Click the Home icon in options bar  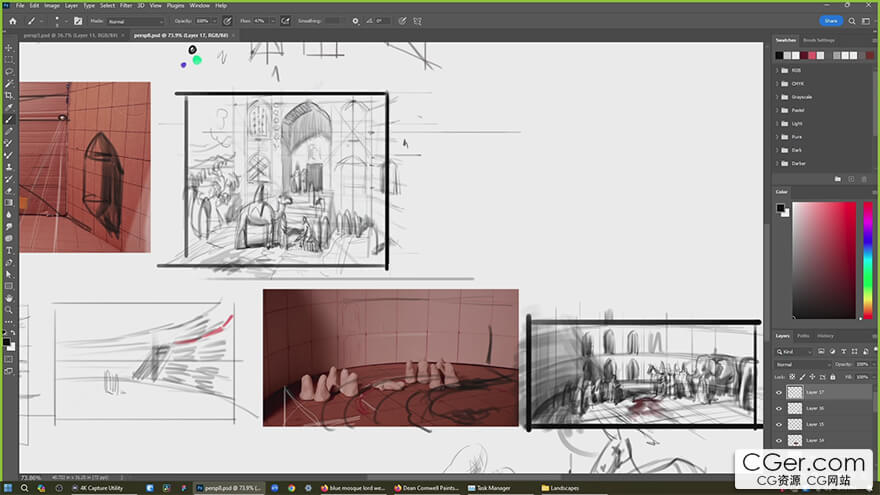click(x=10, y=20)
